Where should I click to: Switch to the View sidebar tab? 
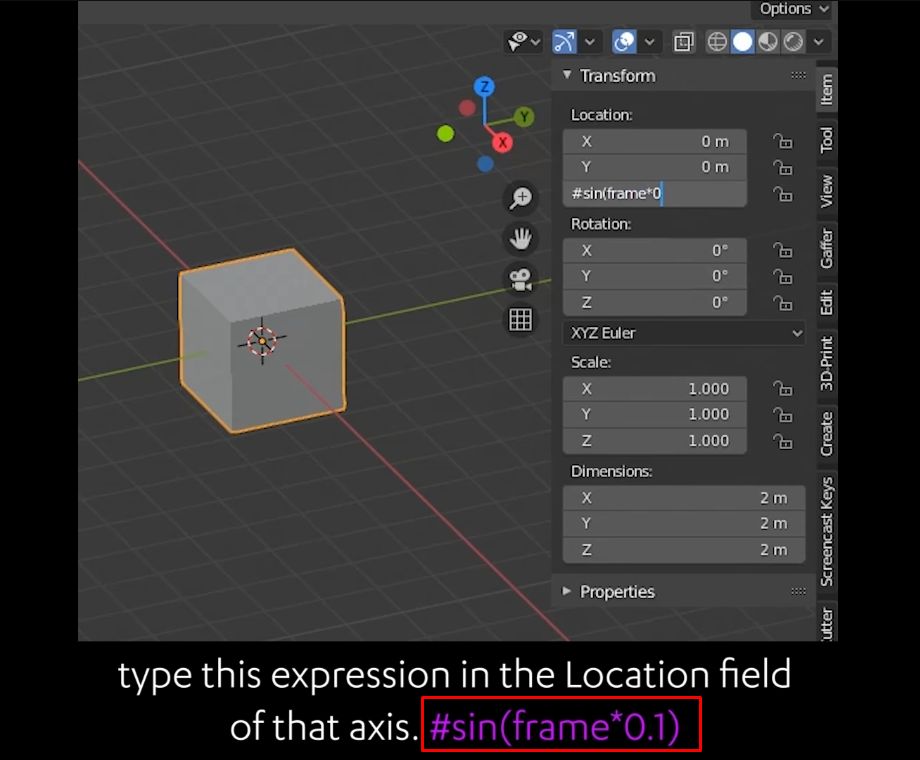(x=827, y=191)
